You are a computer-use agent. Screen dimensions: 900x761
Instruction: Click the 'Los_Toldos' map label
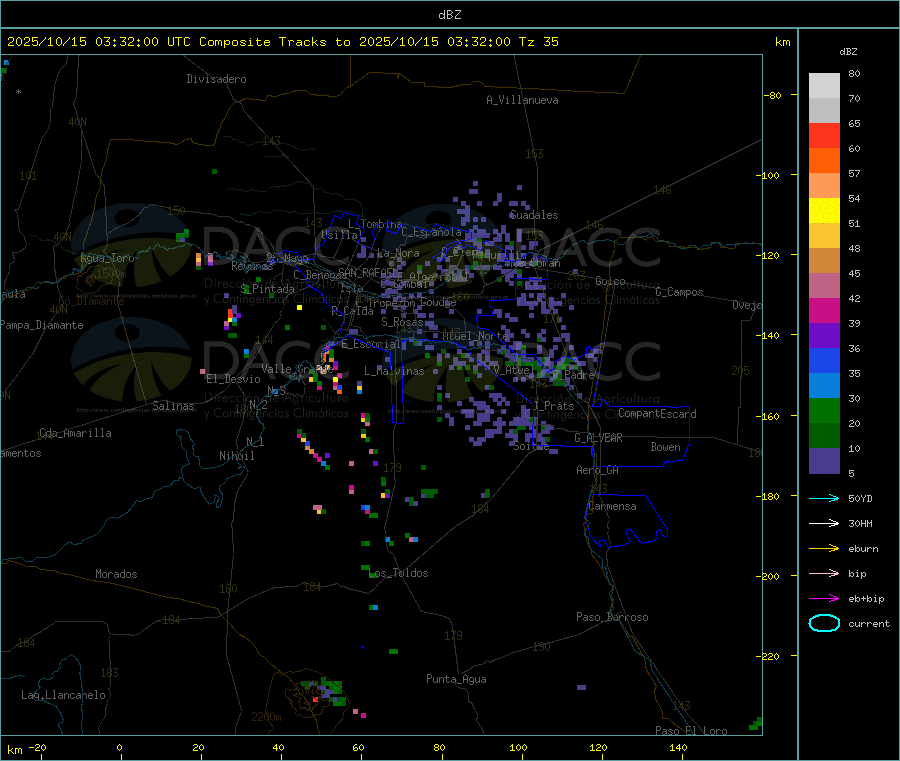click(x=398, y=573)
